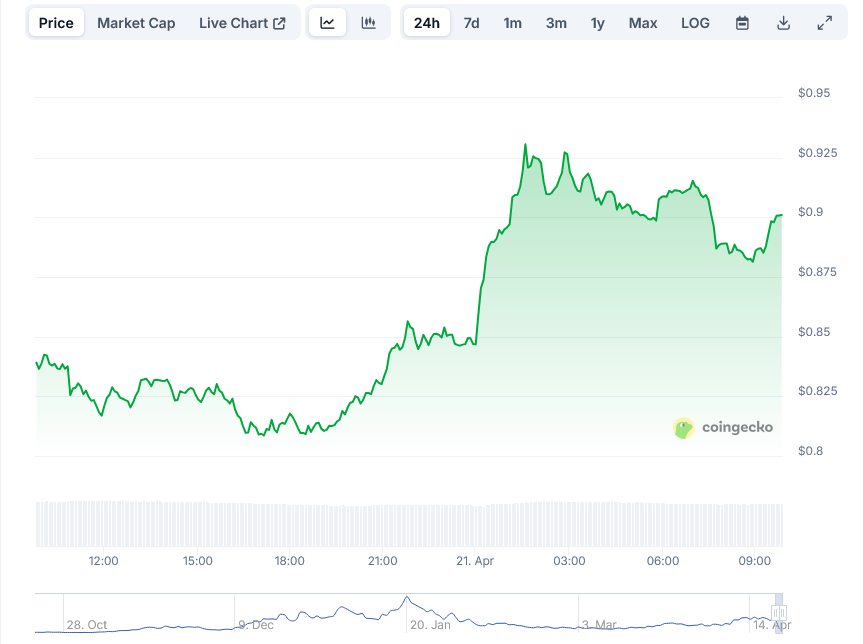Viewport: 863px width, 644px height.
Task: Switch to the candlestick chart icon
Action: (x=369, y=22)
